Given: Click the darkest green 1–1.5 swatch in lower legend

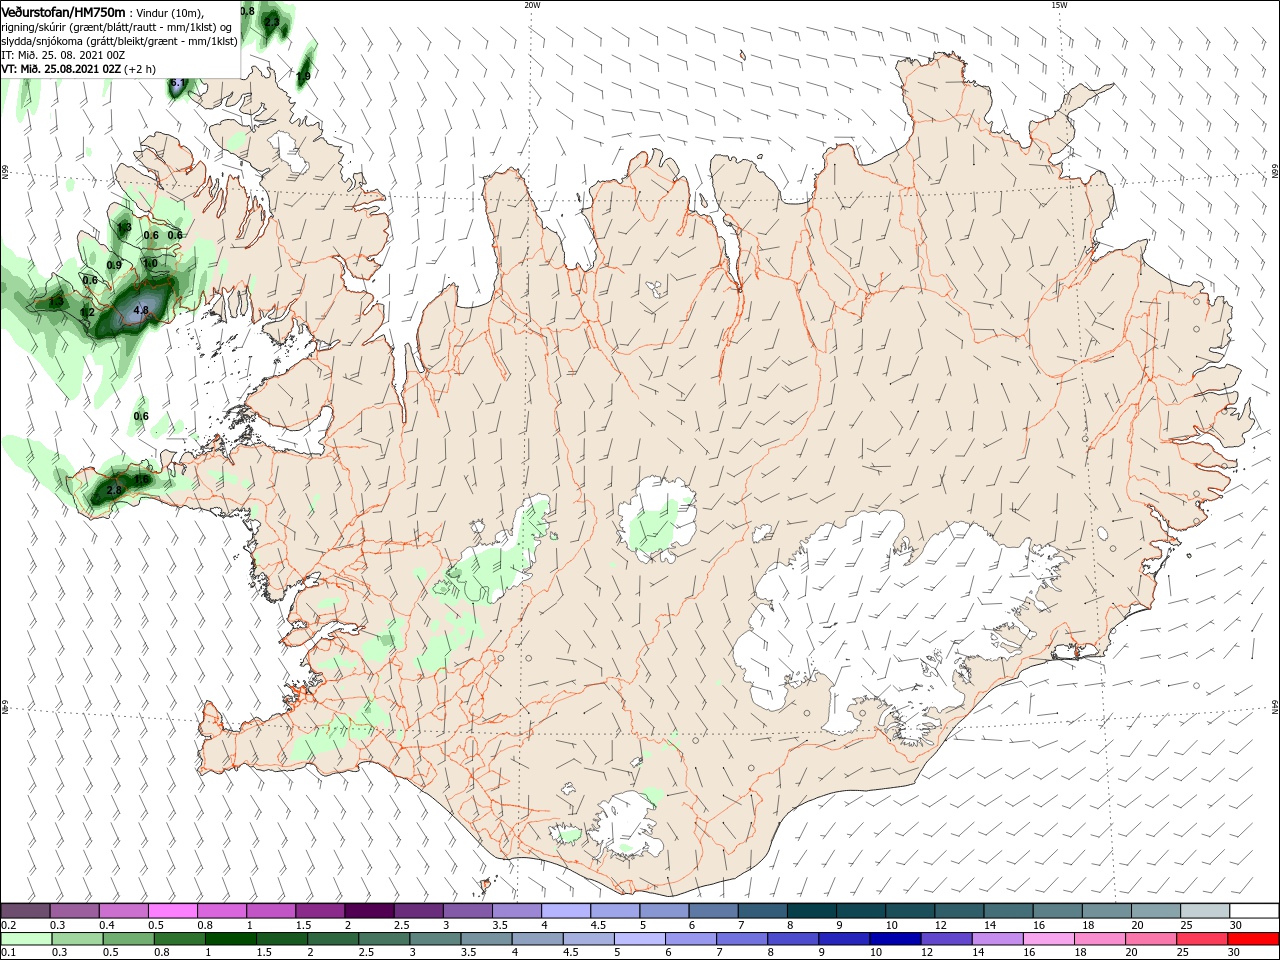Looking at the screenshot, I should (229, 939).
